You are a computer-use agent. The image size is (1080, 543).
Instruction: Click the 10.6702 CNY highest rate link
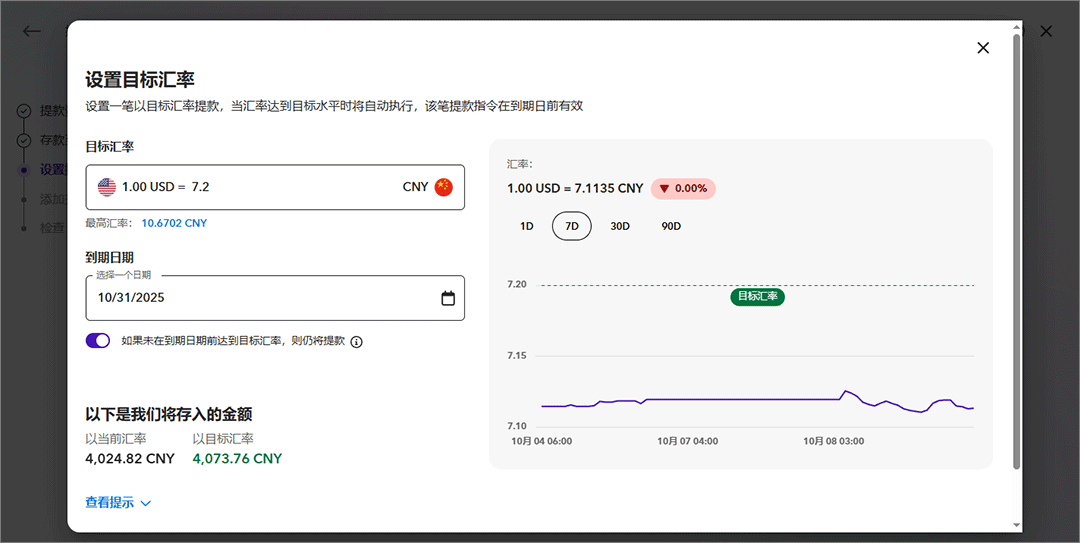point(174,223)
